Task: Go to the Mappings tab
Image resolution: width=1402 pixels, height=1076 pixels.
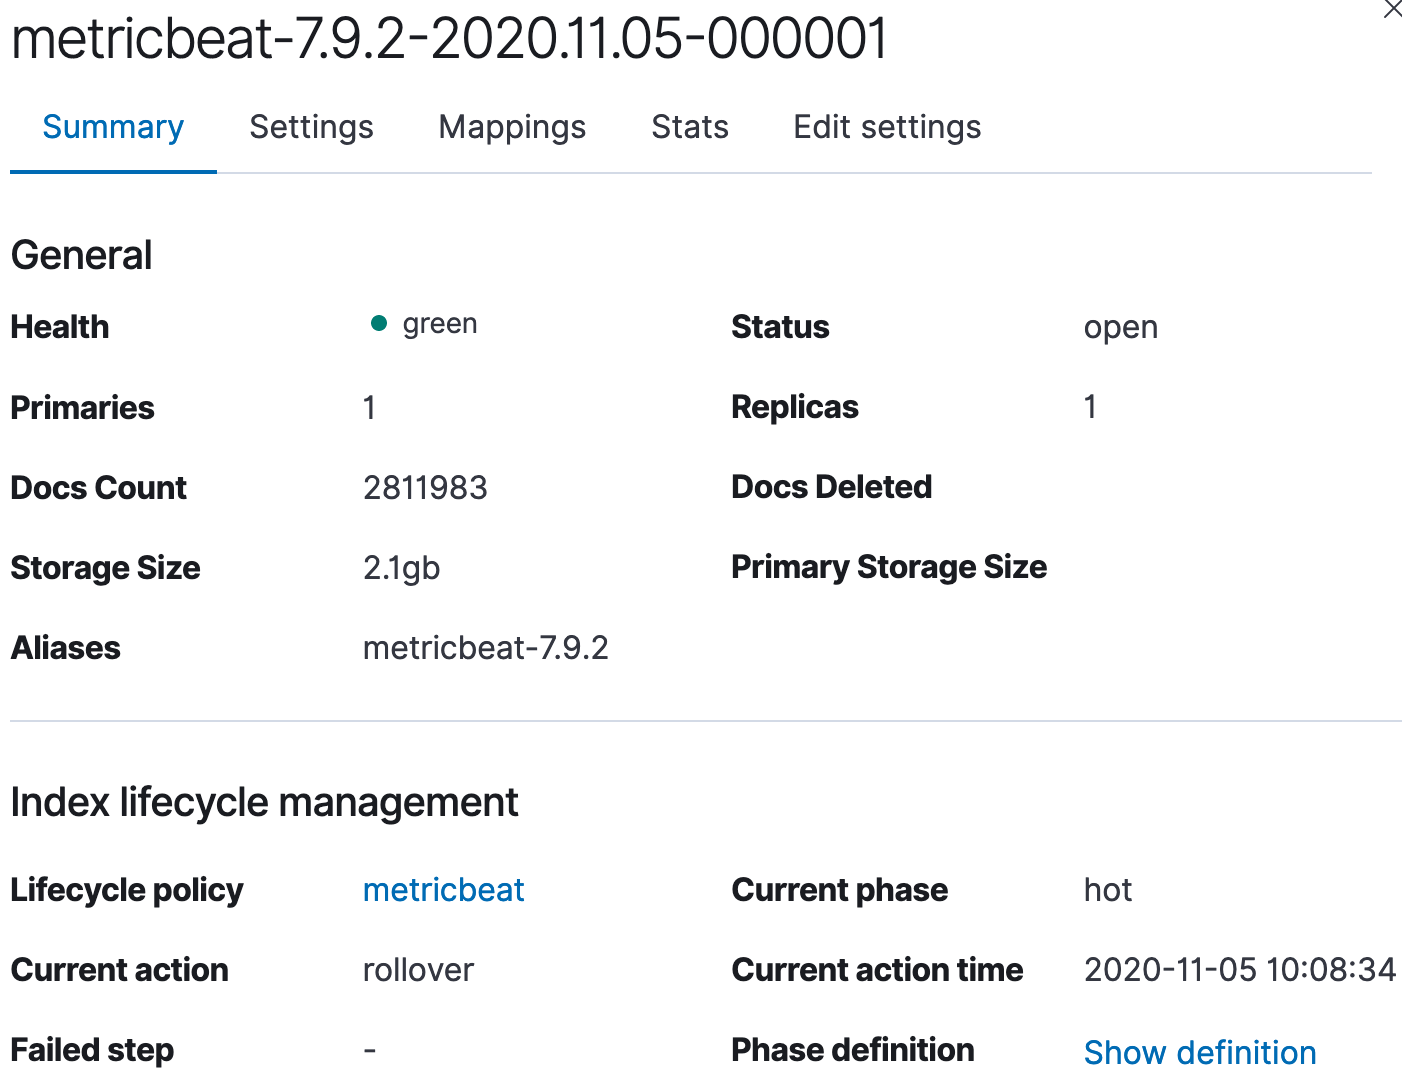Action: coord(512,127)
